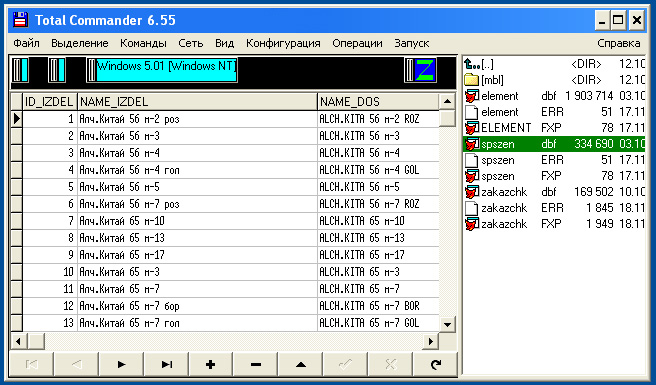Click vertical scrollbar up arrow in grid
This screenshot has height=385, width=656.
pyautogui.click(x=447, y=101)
